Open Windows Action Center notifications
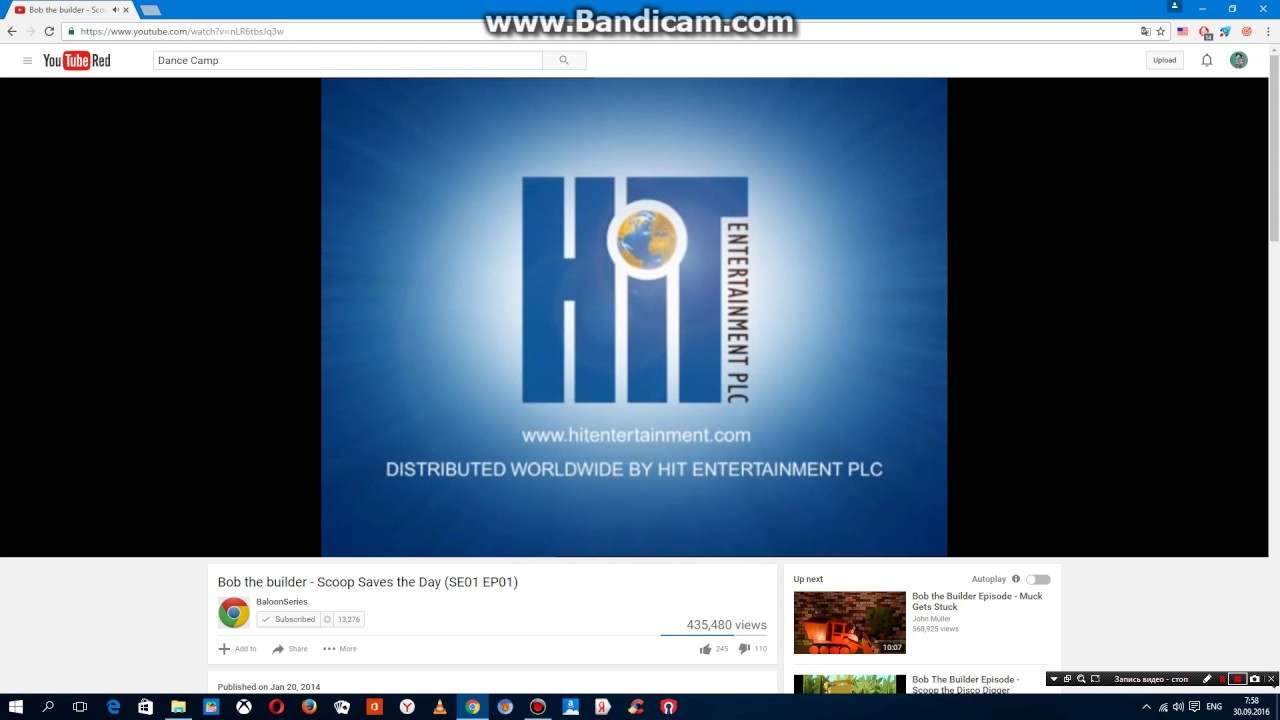The width and height of the screenshot is (1280, 720). point(1194,707)
